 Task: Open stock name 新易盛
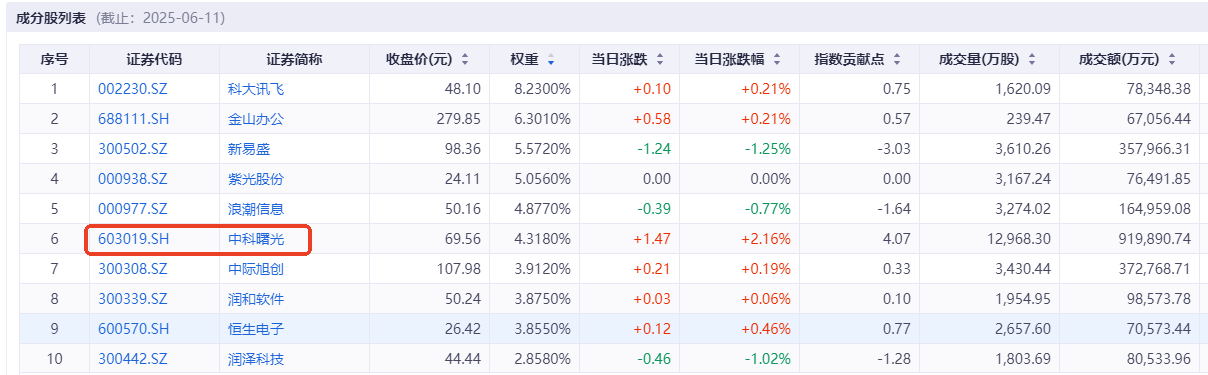pos(249,149)
